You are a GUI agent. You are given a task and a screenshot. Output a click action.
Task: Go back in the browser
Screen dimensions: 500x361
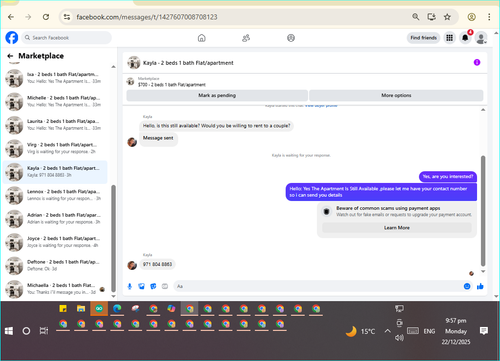pyautogui.click(x=11, y=17)
